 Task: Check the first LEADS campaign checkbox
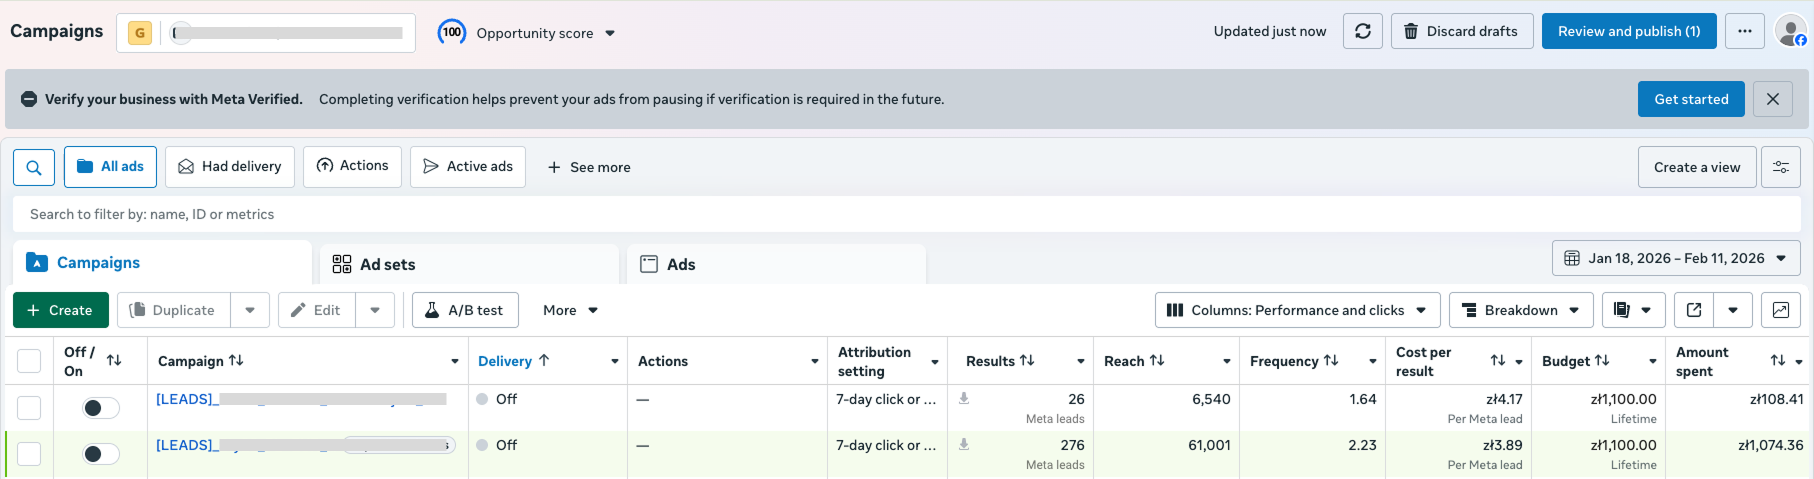tap(29, 407)
